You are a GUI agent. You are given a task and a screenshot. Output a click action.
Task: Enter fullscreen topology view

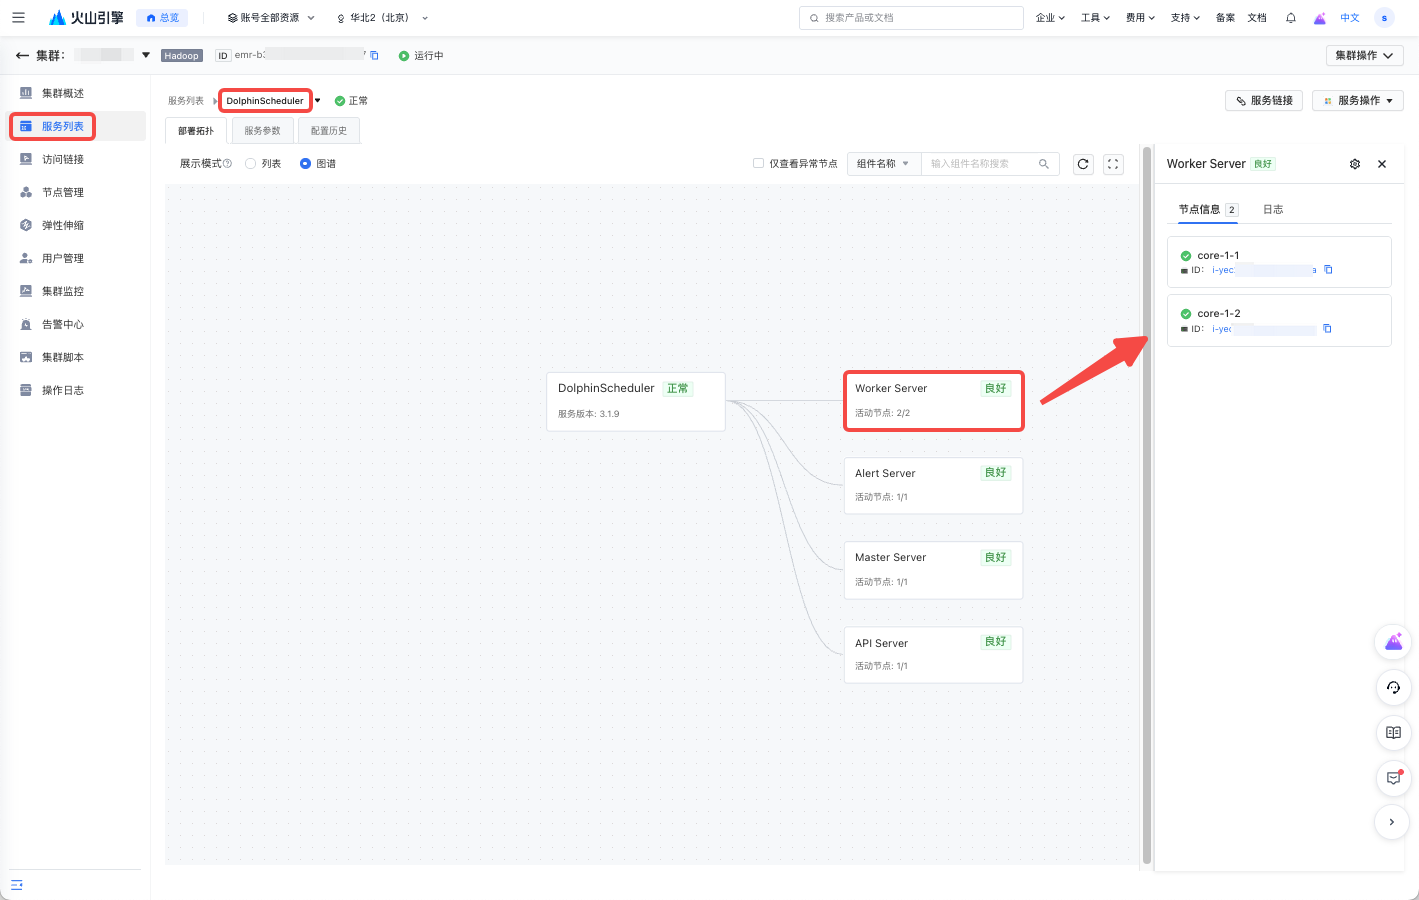click(x=1113, y=164)
